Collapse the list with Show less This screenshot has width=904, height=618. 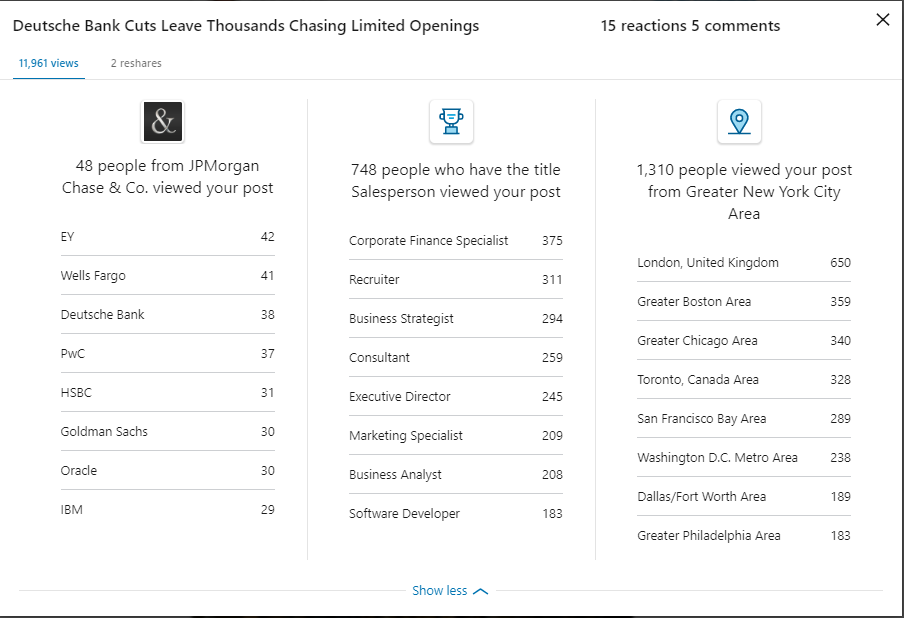[x=440, y=591]
